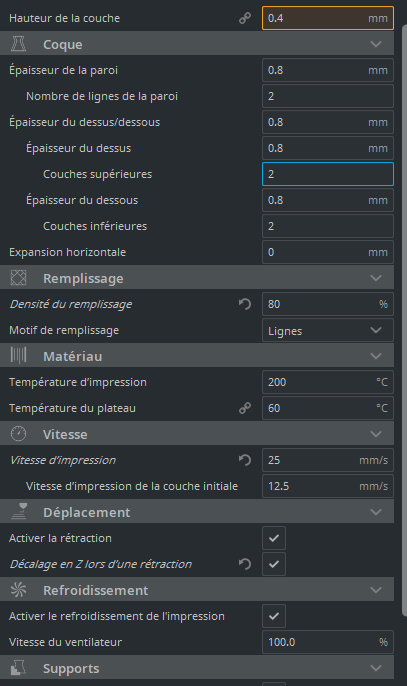Click the Supports section header
The width and height of the screenshot is (407, 686).
(x=197, y=668)
